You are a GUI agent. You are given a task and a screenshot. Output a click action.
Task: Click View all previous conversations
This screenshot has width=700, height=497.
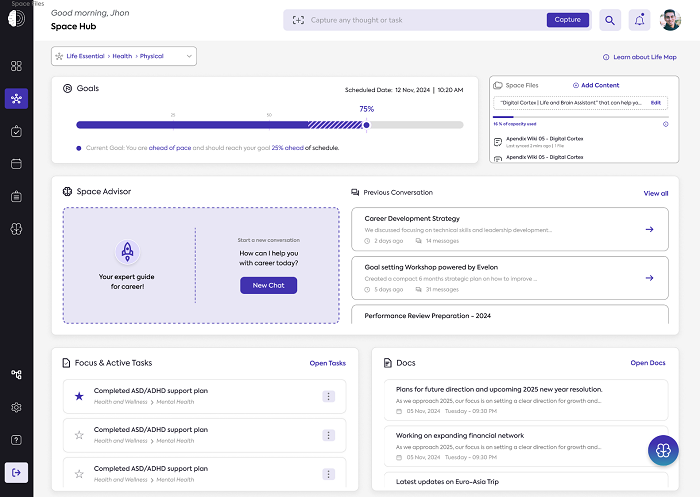pyautogui.click(x=656, y=193)
